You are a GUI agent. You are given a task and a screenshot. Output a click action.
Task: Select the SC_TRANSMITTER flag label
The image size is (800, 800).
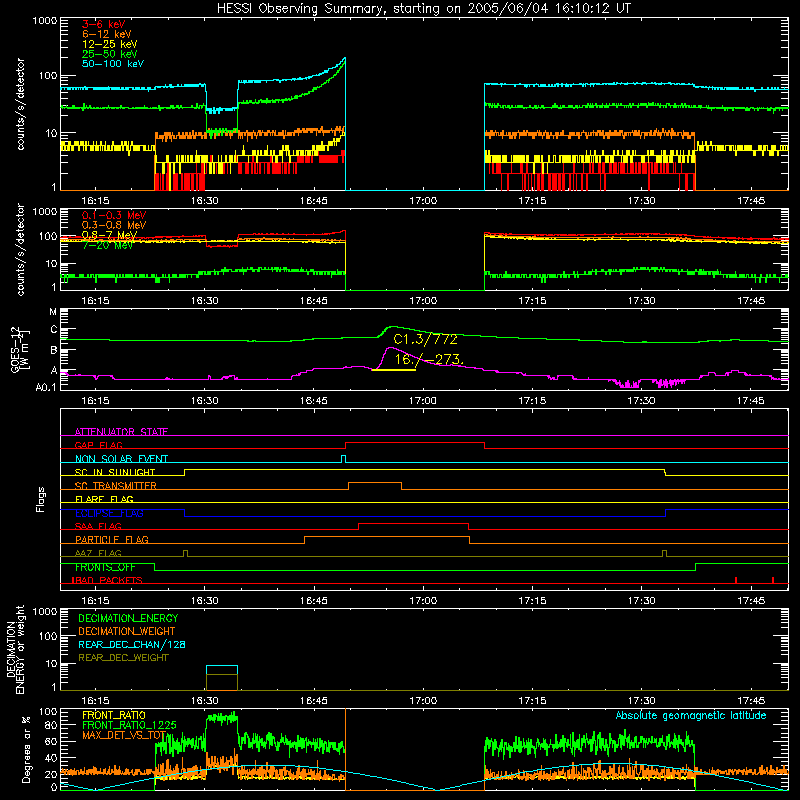tap(116, 485)
